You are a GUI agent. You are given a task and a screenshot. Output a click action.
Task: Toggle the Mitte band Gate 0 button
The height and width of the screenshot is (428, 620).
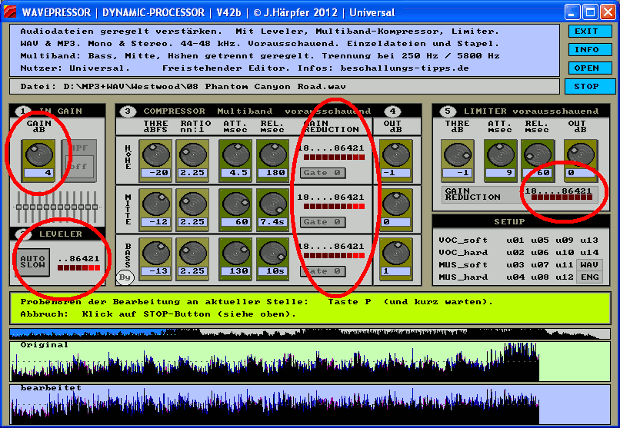pos(323,222)
